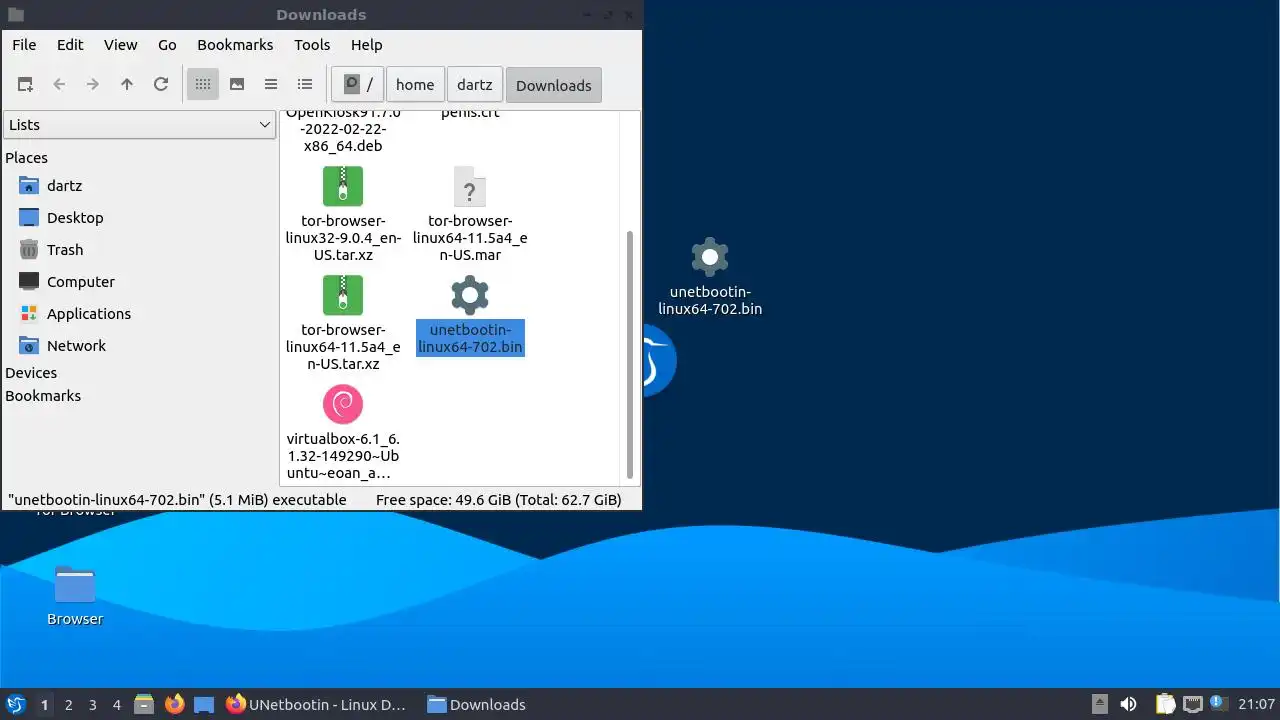Click the 'Downloads' path button
The image size is (1280, 720).
[554, 85]
